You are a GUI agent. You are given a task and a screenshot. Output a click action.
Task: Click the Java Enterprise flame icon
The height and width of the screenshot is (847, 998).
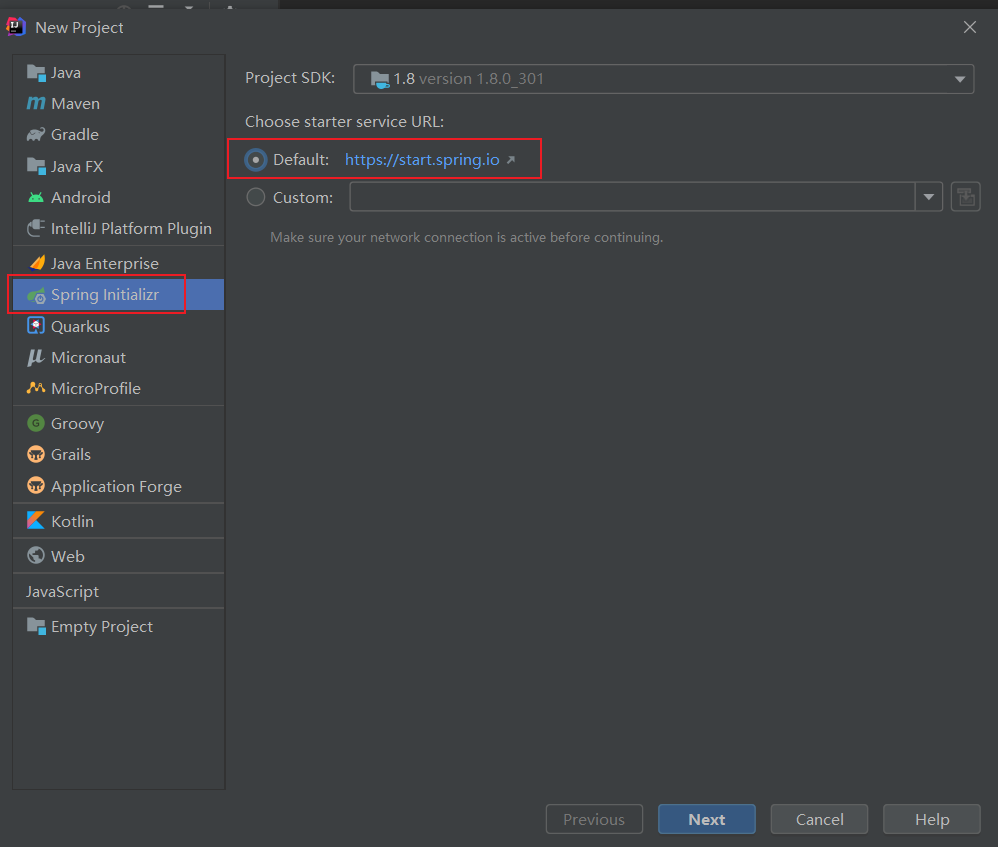click(36, 263)
